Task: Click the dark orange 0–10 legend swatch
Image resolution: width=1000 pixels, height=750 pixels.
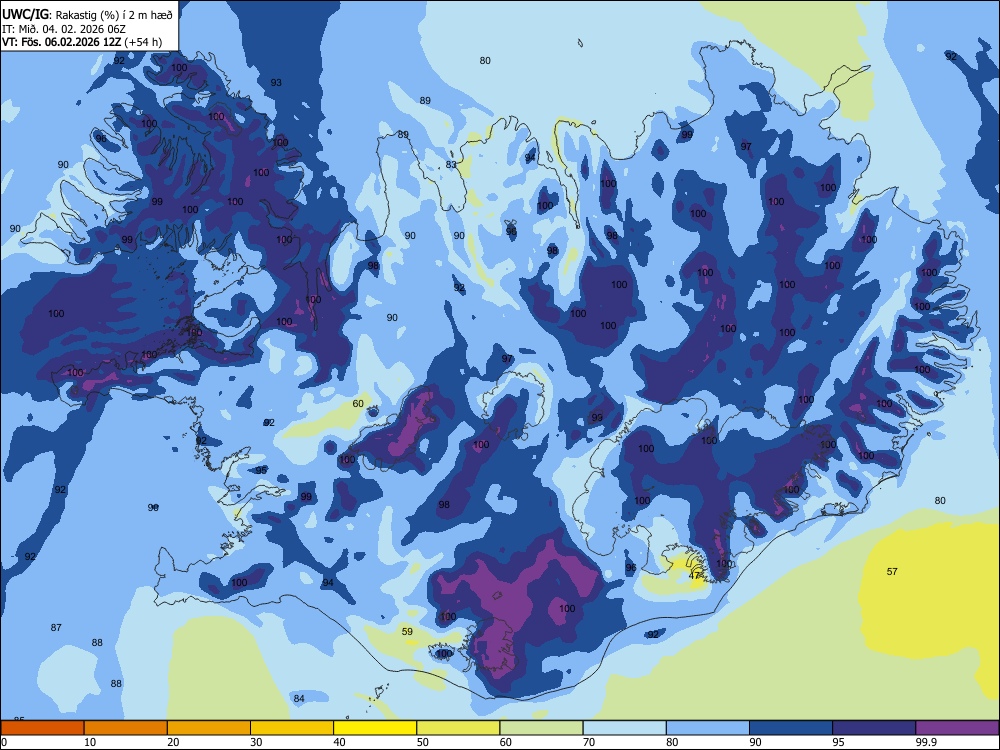Action: pos(42,728)
